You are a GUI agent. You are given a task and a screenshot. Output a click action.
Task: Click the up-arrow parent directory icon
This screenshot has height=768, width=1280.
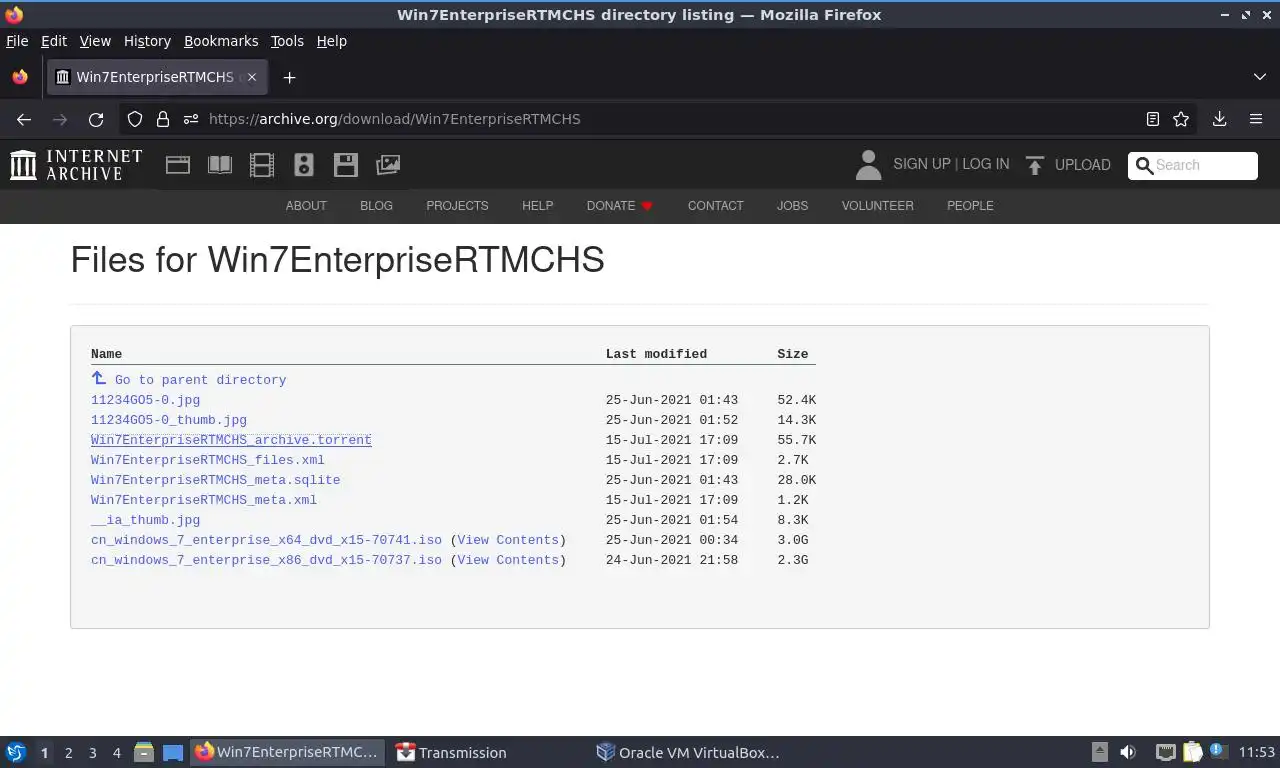pyautogui.click(x=98, y=378)
